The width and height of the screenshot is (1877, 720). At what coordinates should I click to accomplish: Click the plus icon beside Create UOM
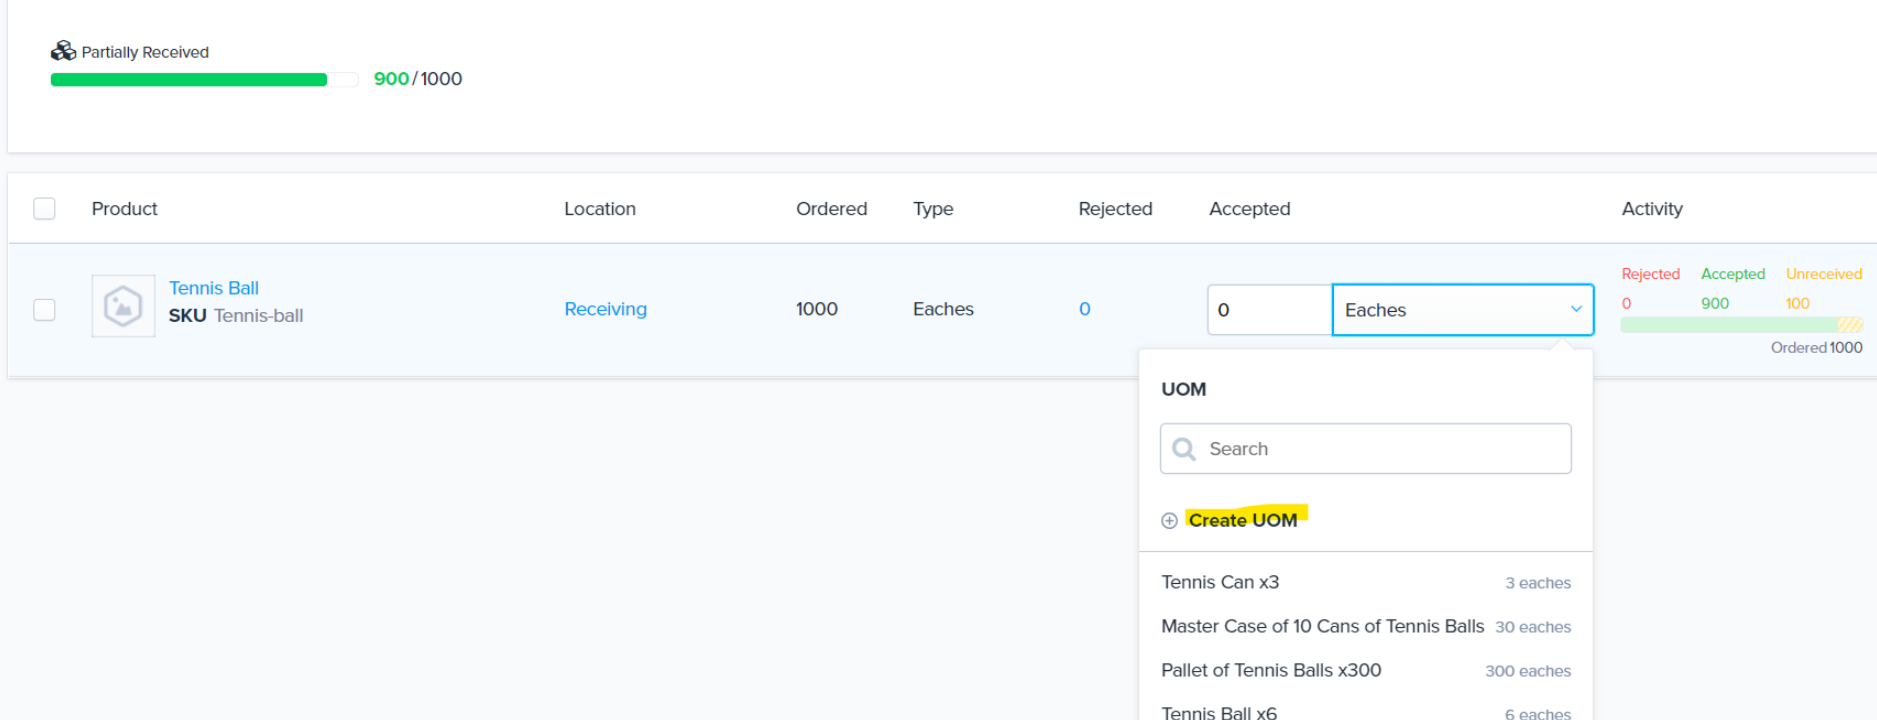click(1169, 521)
